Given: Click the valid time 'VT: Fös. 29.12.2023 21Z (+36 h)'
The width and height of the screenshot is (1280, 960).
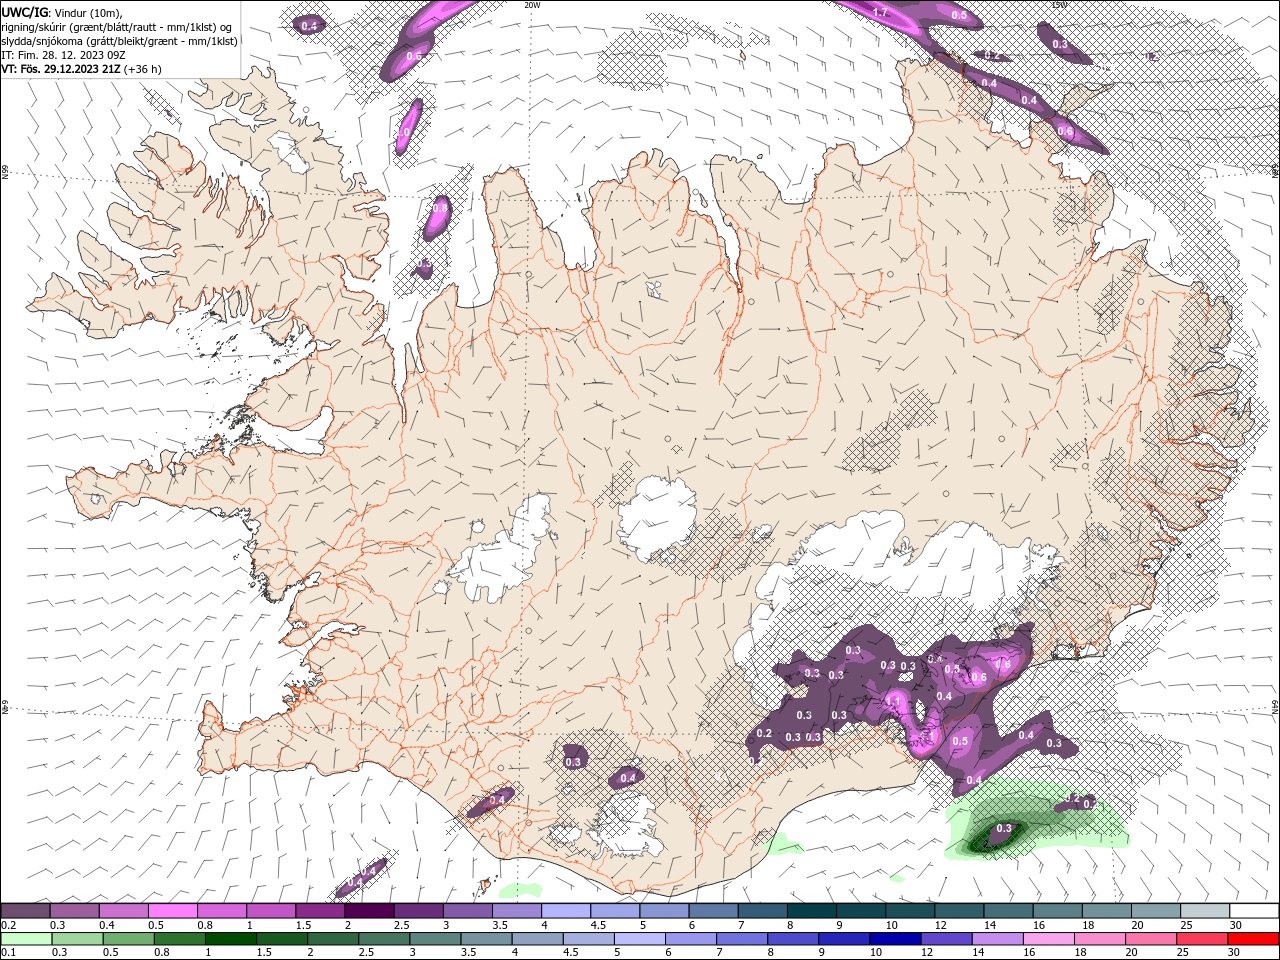Looking at the screenshot, I should [81, 69].
